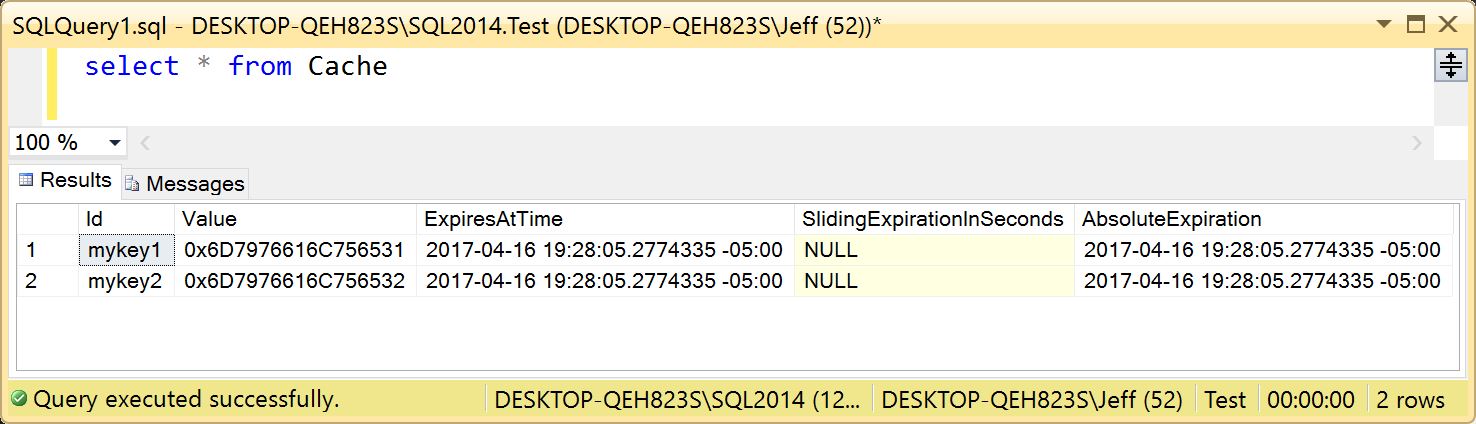1476x424 pixels.
Task: Click the green query success icon
Action: coord(18,401)
